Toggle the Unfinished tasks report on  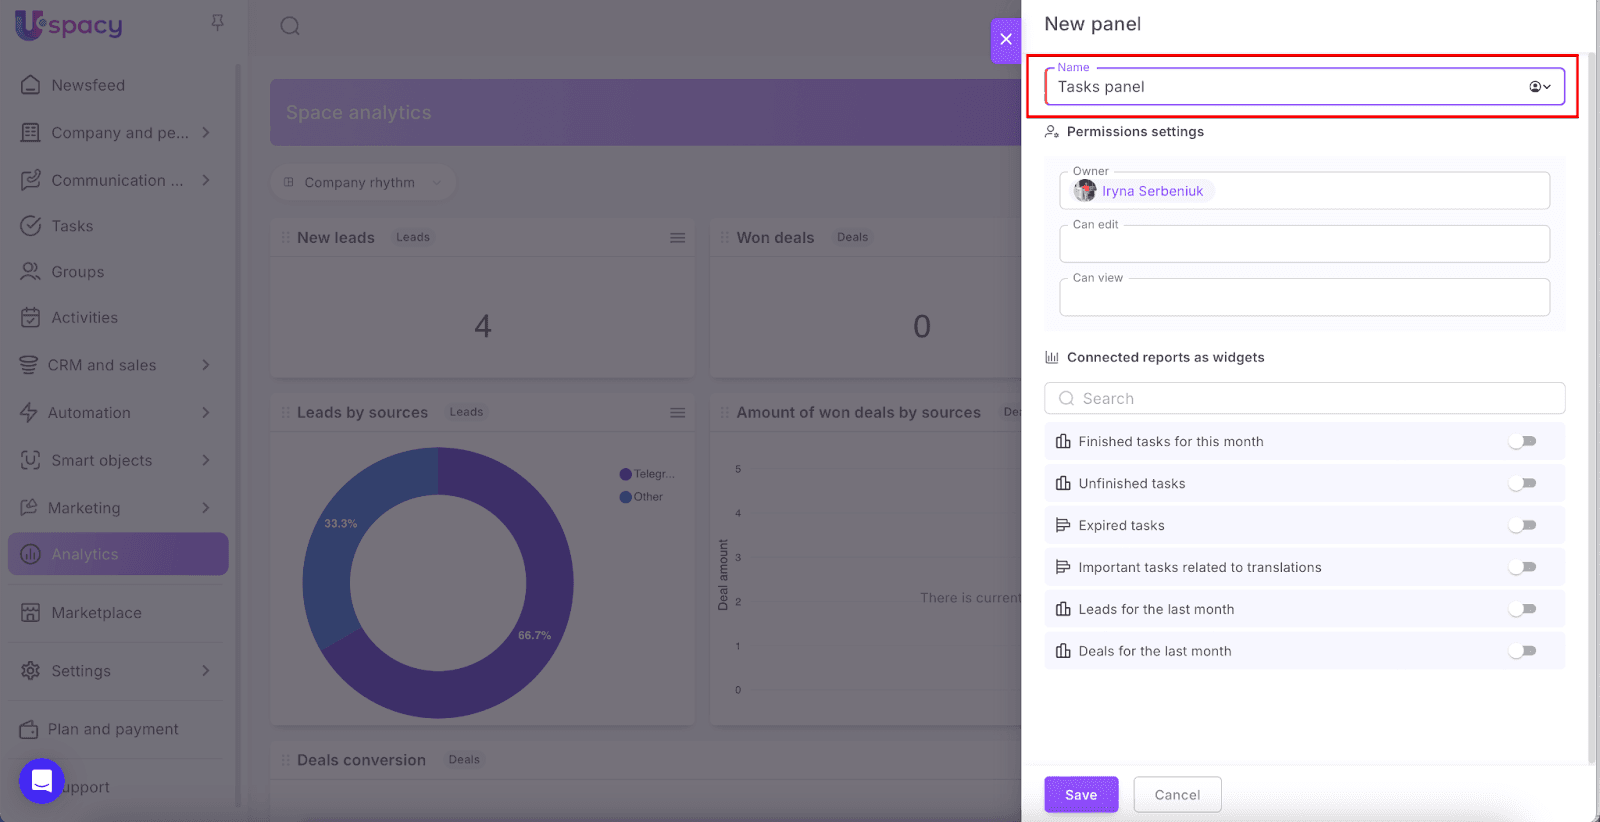pyautogui.click(x=1522, y=484)
